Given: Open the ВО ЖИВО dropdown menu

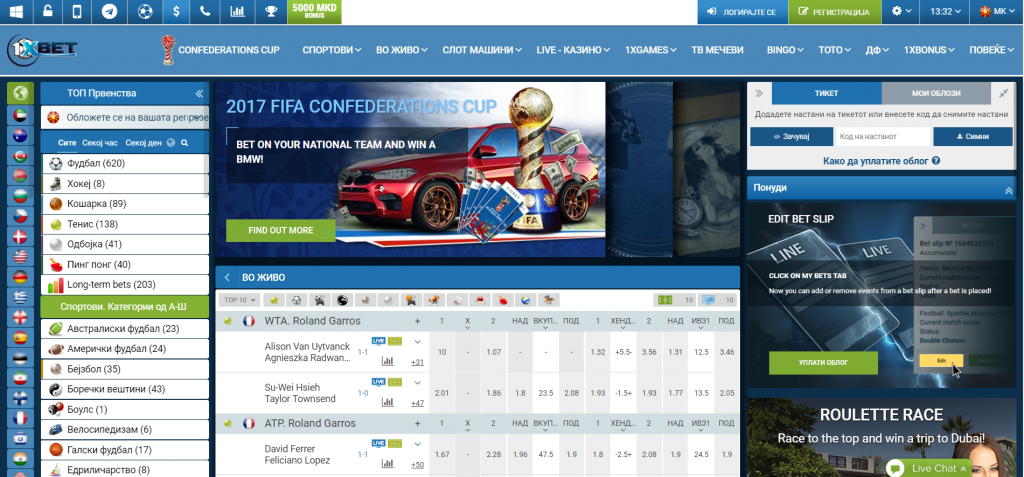Looking at the screenshot, I should [x=402, y=50].
